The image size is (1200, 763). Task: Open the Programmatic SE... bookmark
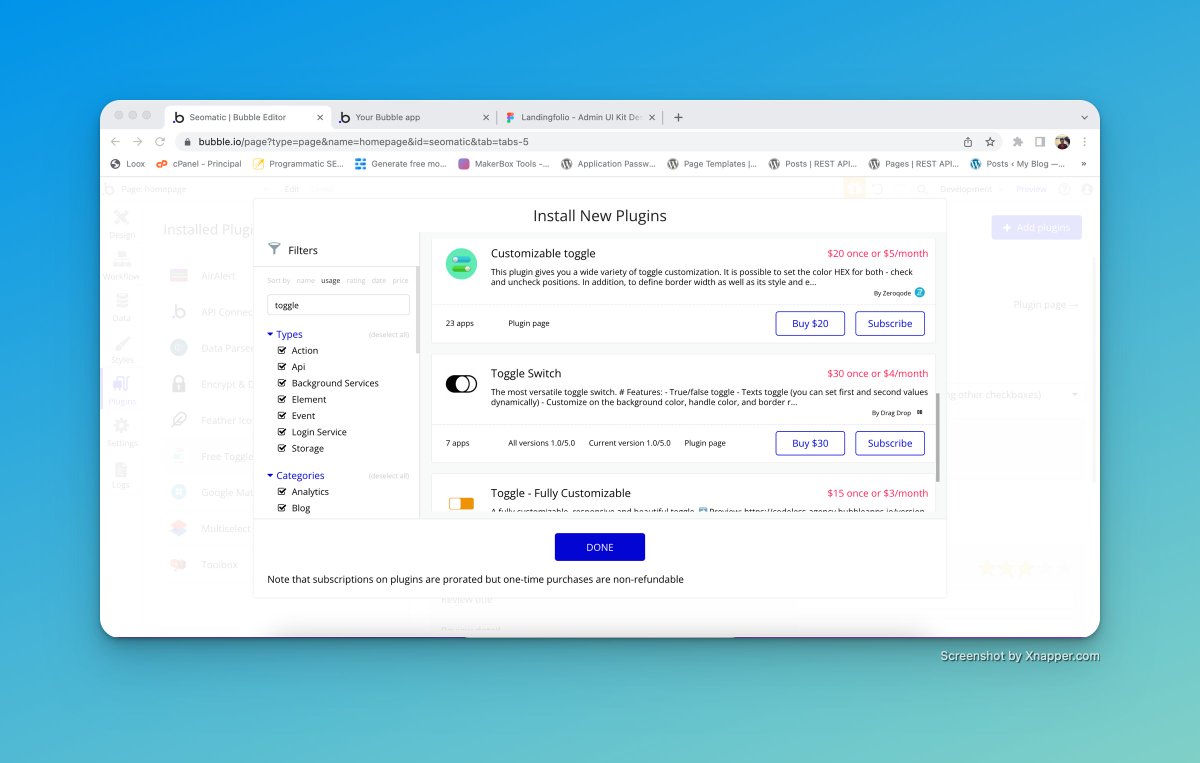point(297,164)
